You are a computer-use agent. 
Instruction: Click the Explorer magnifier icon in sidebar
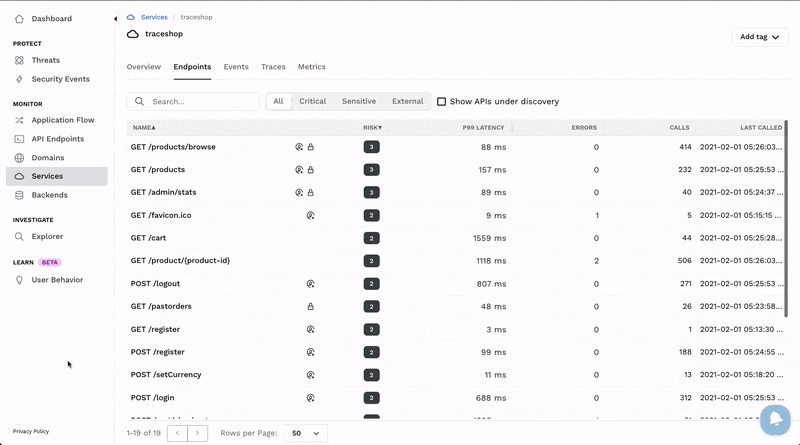tap(20, 237)
